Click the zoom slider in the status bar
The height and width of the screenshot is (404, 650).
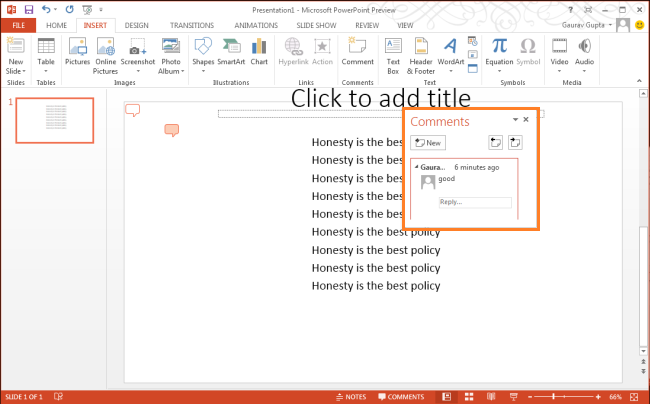554,397
